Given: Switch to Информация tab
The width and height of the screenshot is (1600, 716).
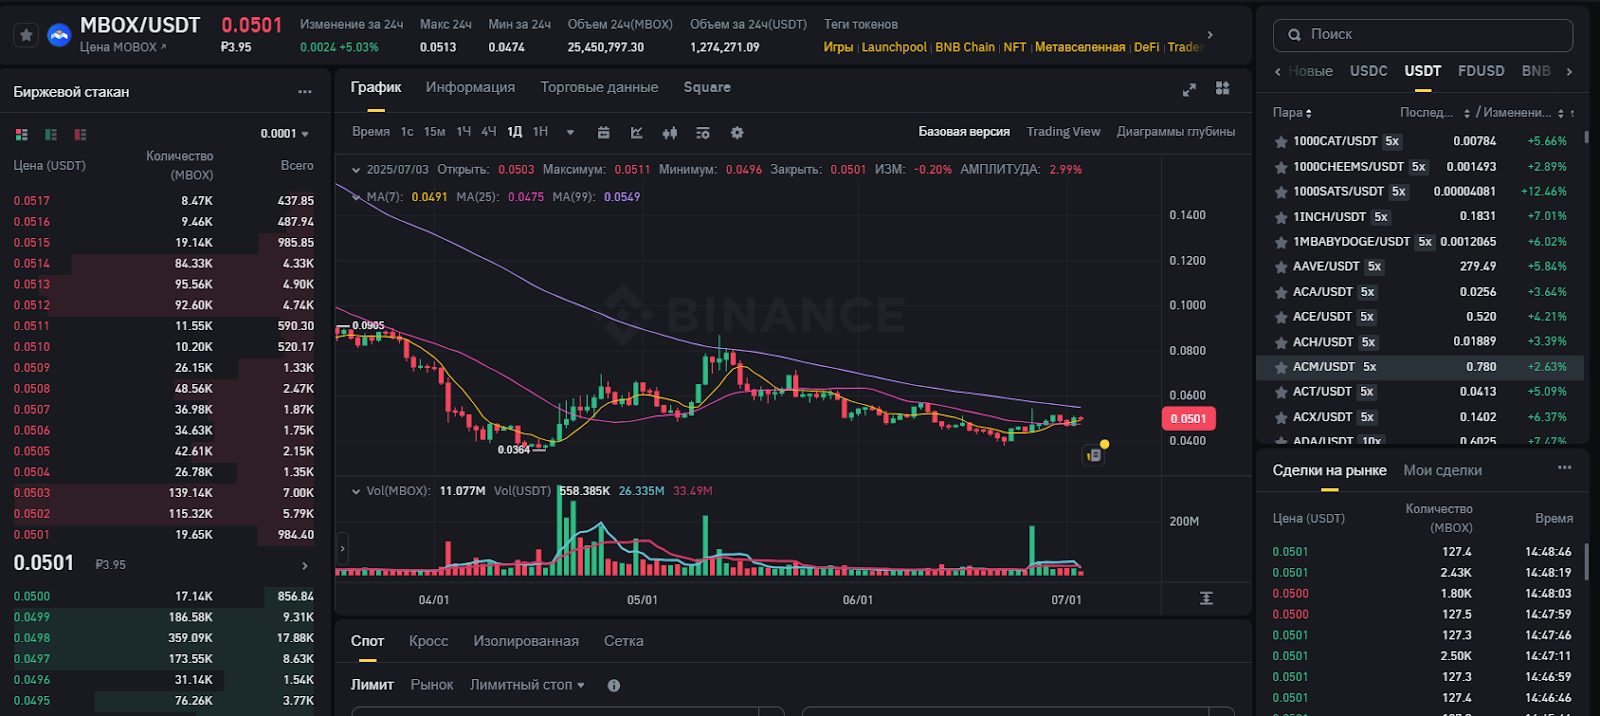Looking at the screenshot, I should pyautogui.click(x=470, y=88).
